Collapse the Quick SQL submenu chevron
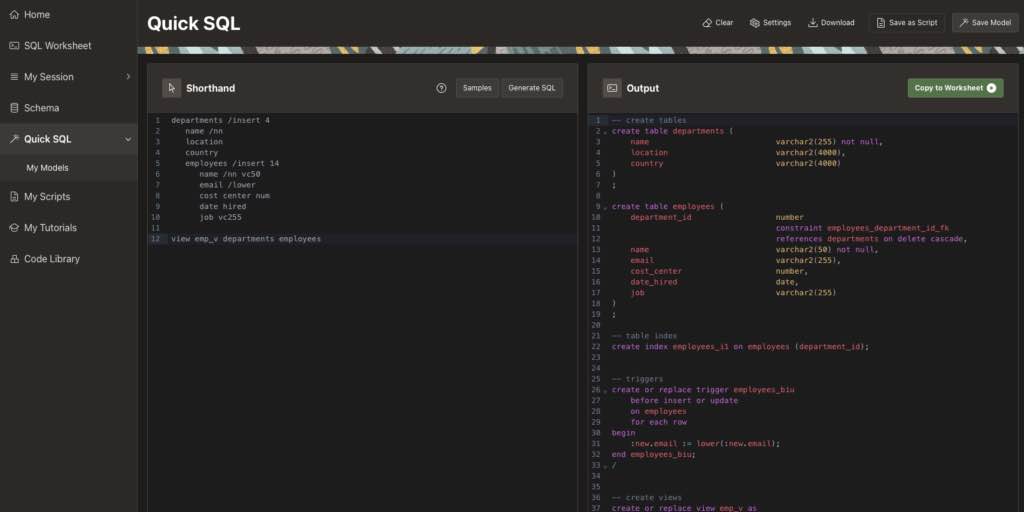This screenshot has width=1024, height=512. coord(128,139)
